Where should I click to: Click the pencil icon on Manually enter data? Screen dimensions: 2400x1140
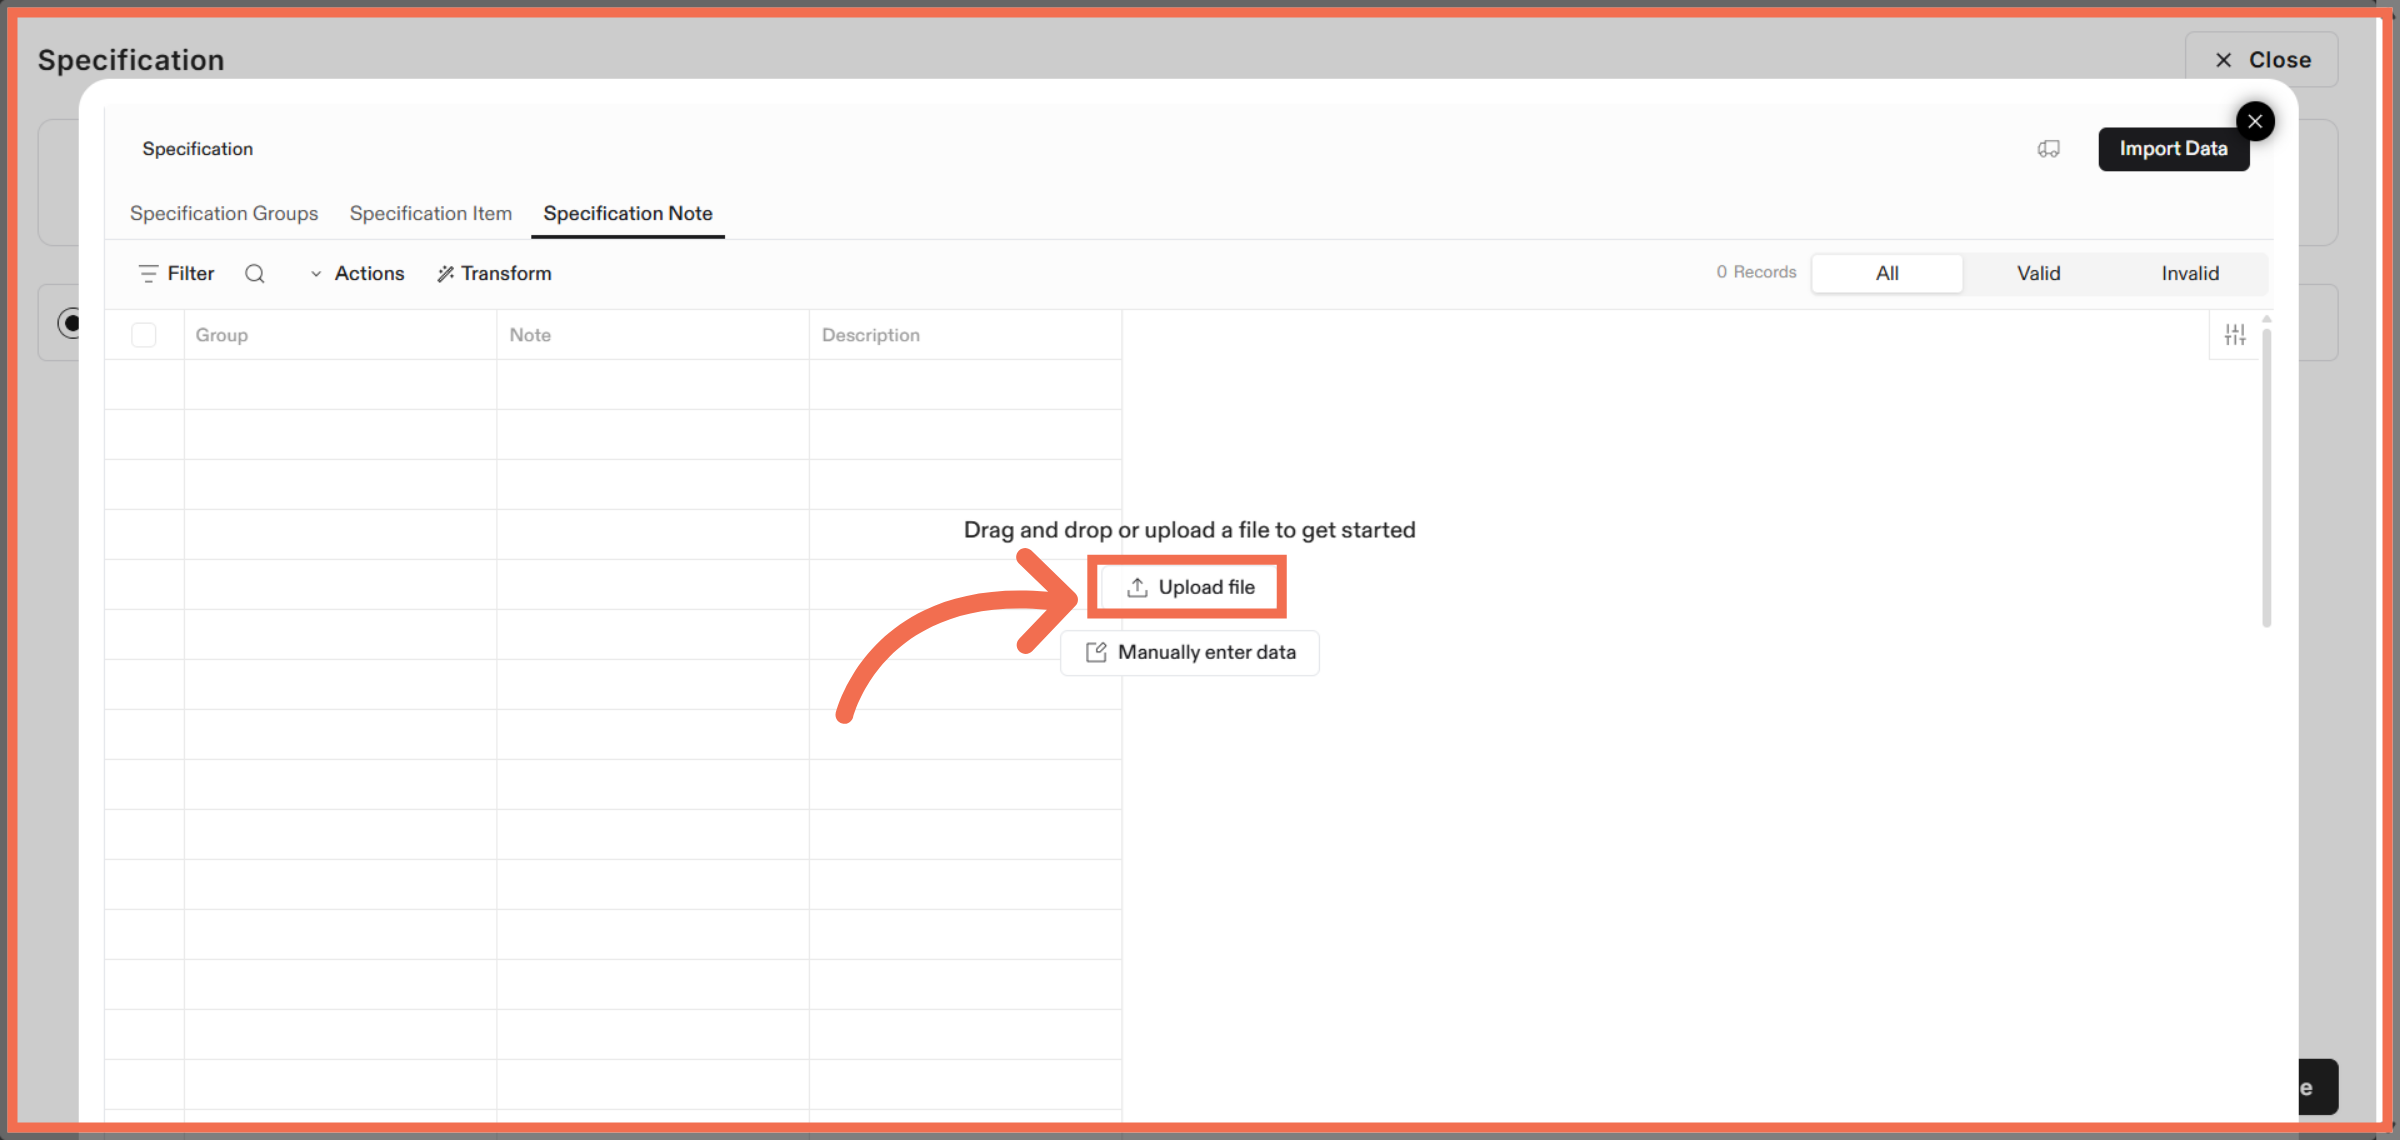pyautogui.click(x=1096, y=652)
